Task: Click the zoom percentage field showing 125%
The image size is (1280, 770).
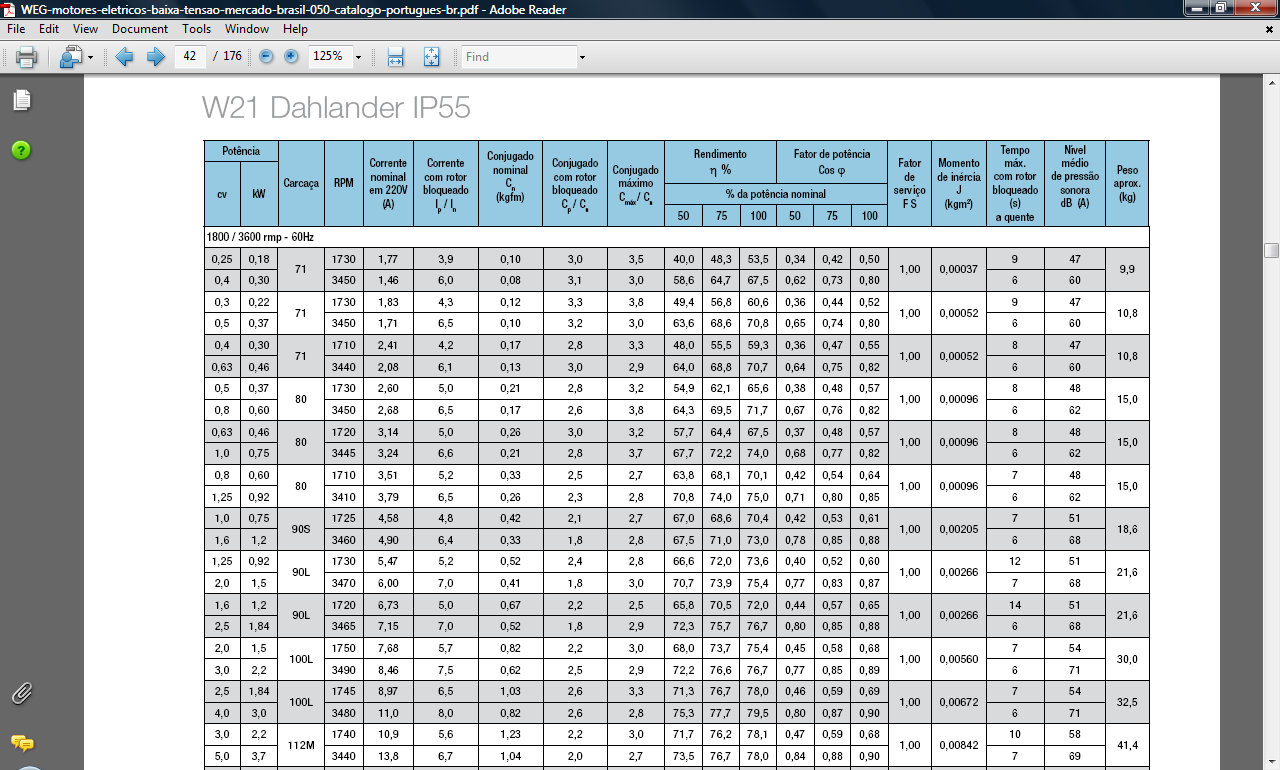Action: click(329, 57)
